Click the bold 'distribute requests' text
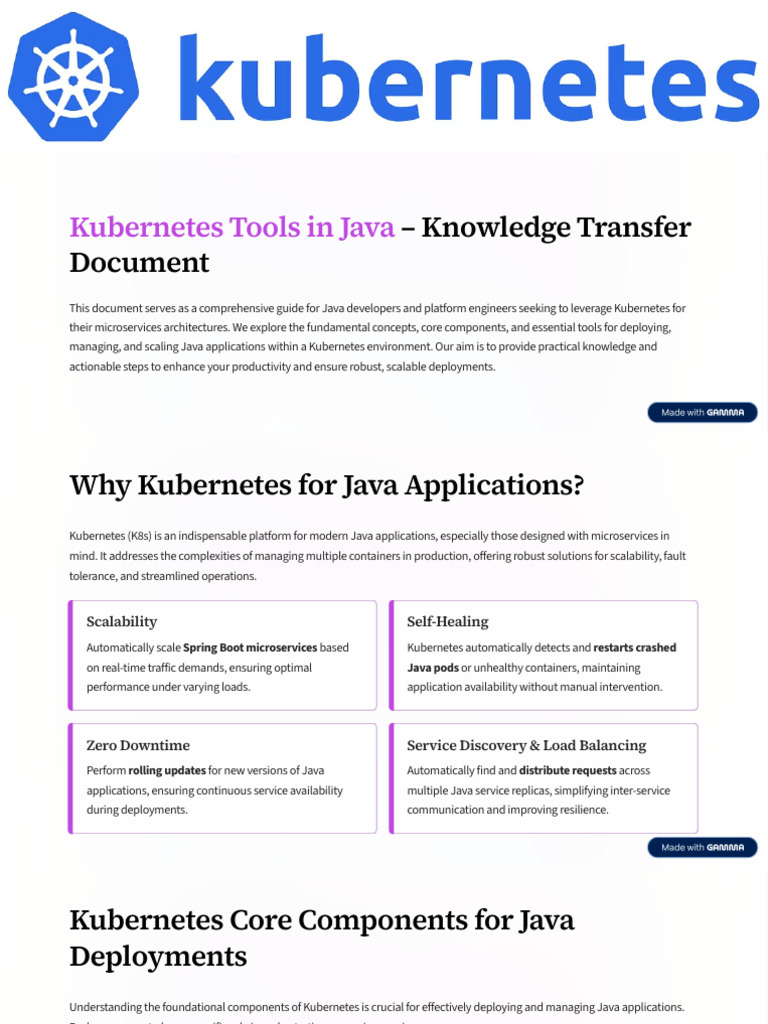 (568, 771)
